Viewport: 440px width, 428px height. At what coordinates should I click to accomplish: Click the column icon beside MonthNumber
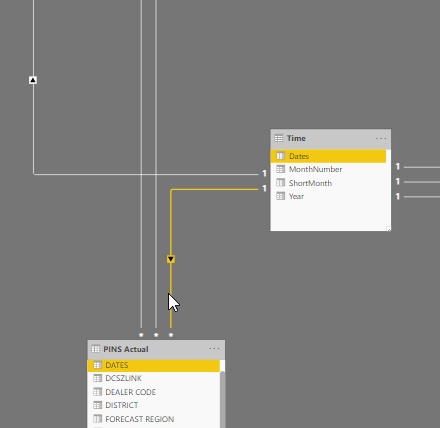(x=281, y=169)
